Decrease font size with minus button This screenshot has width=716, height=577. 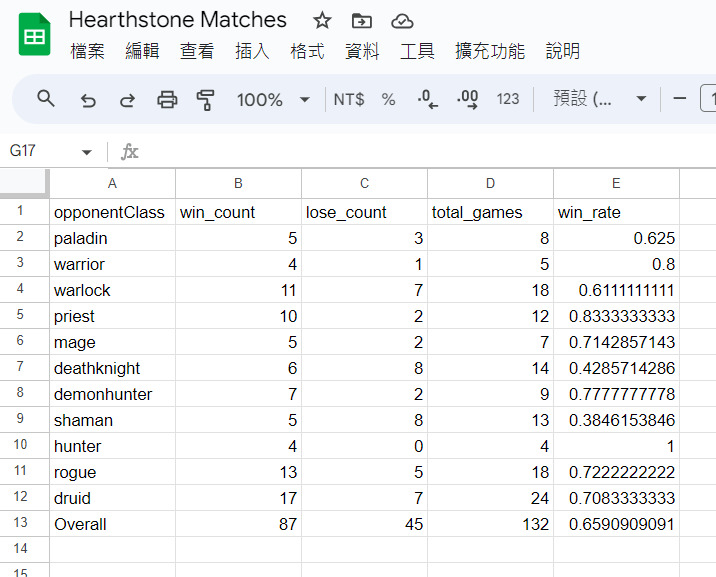point(679,99)
